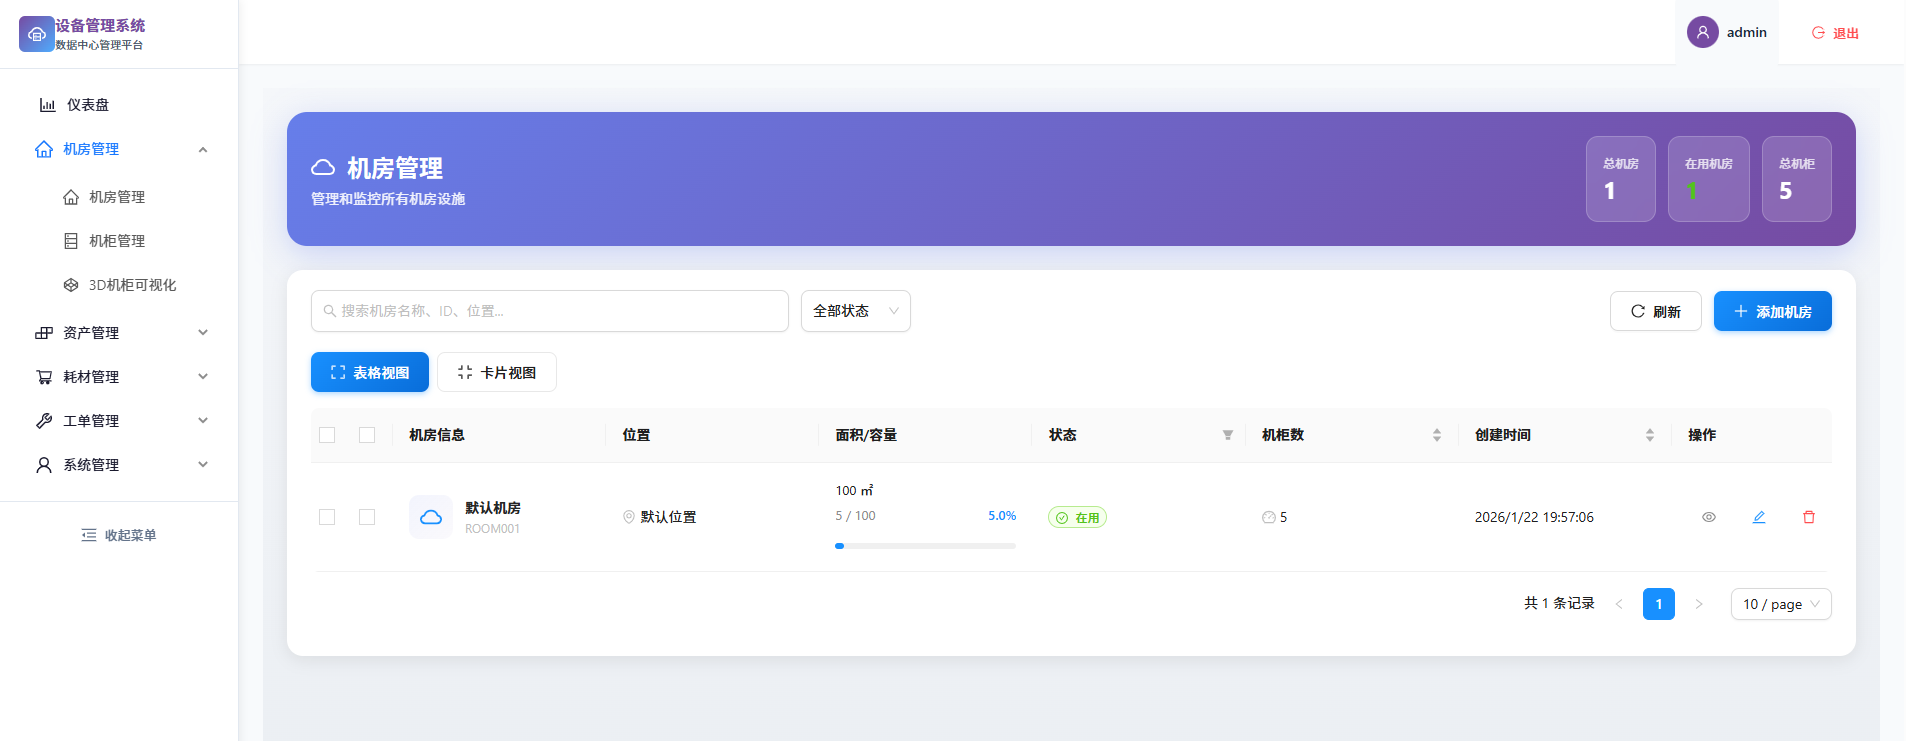Screen dimensions: 1906x741
Task: Open 3D机柜可视化 menu item
Action: (x=119, y=285)
